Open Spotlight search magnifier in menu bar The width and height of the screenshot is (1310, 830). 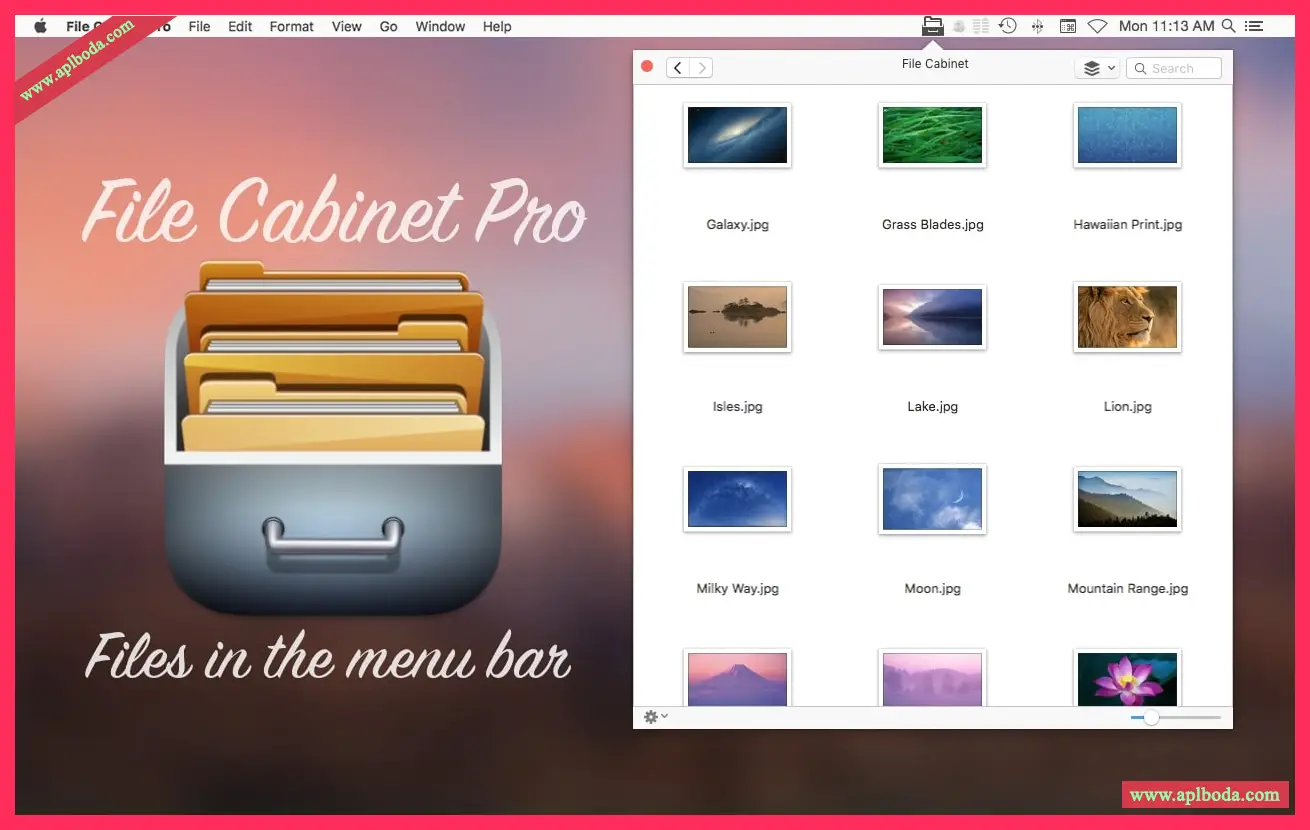click(1228, 26)
